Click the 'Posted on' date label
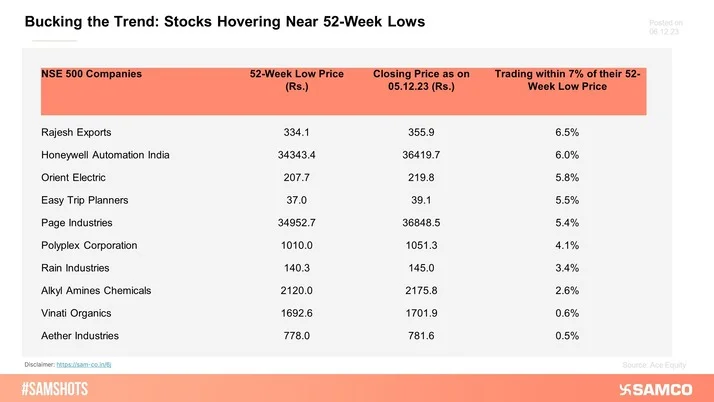 (x=665, y=27)
